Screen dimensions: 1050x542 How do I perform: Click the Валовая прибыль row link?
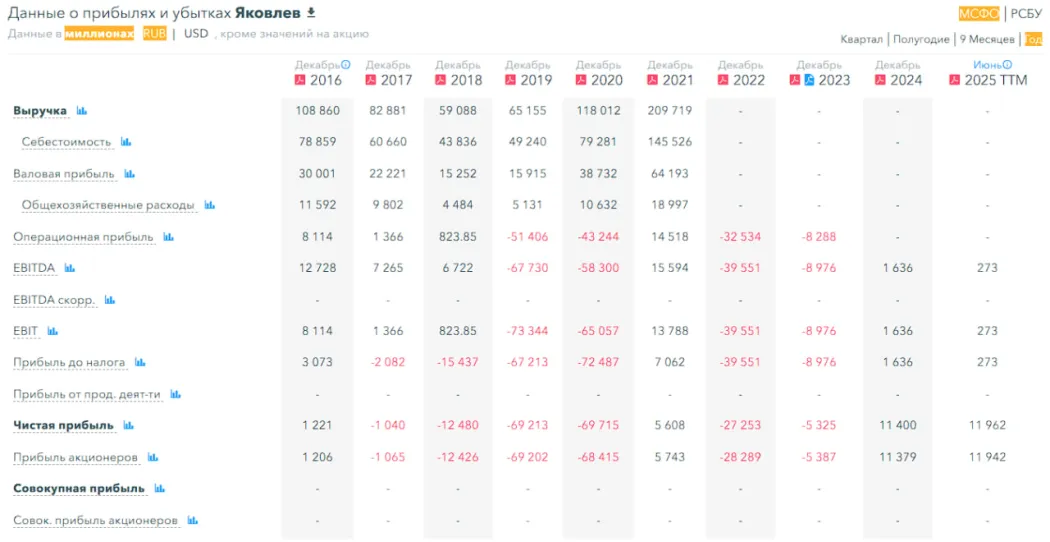(x=63, y=174)
